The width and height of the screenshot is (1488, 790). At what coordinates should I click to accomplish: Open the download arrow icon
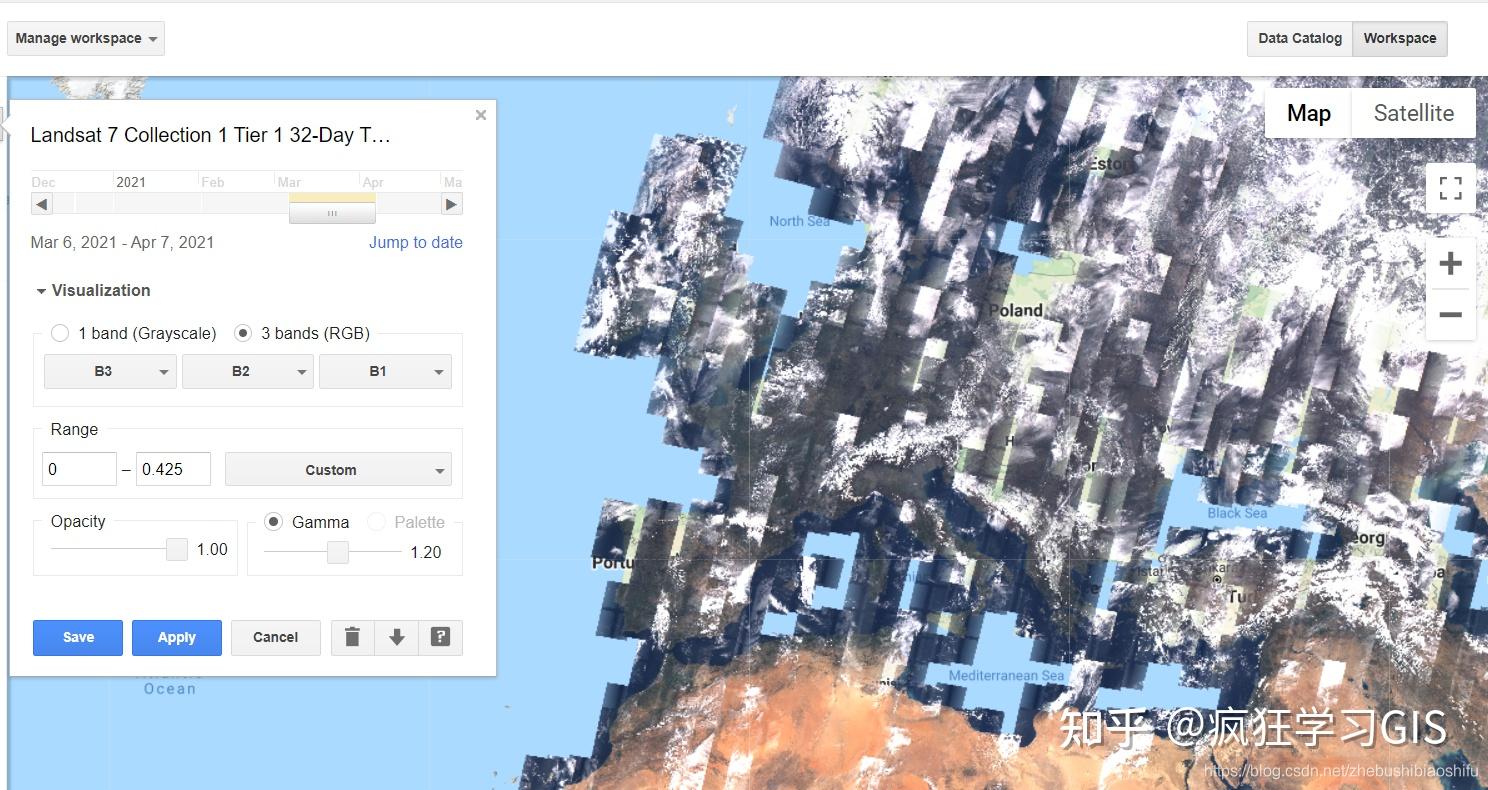(396, 637)
